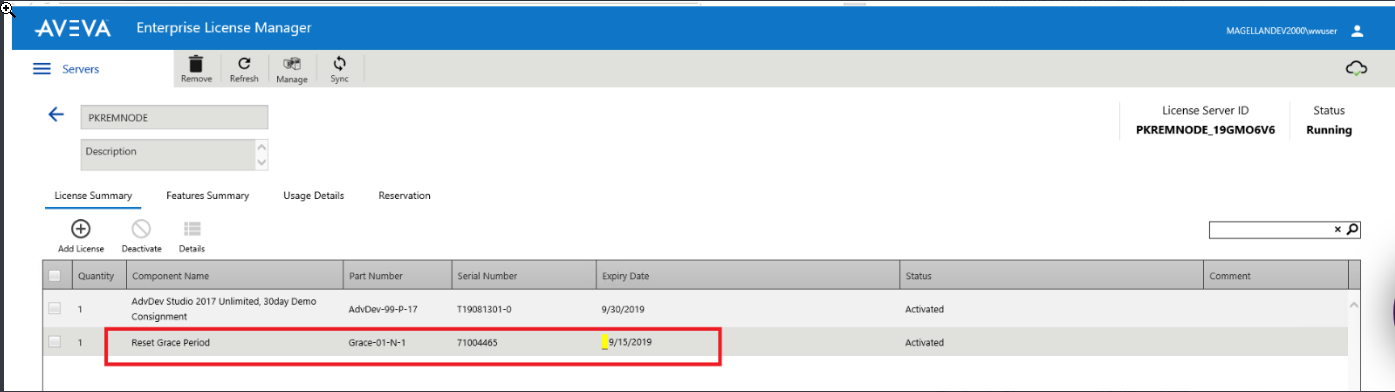This screenshot has width=1395, height=392.
Task: Open license Details icon
Action: 192,229
